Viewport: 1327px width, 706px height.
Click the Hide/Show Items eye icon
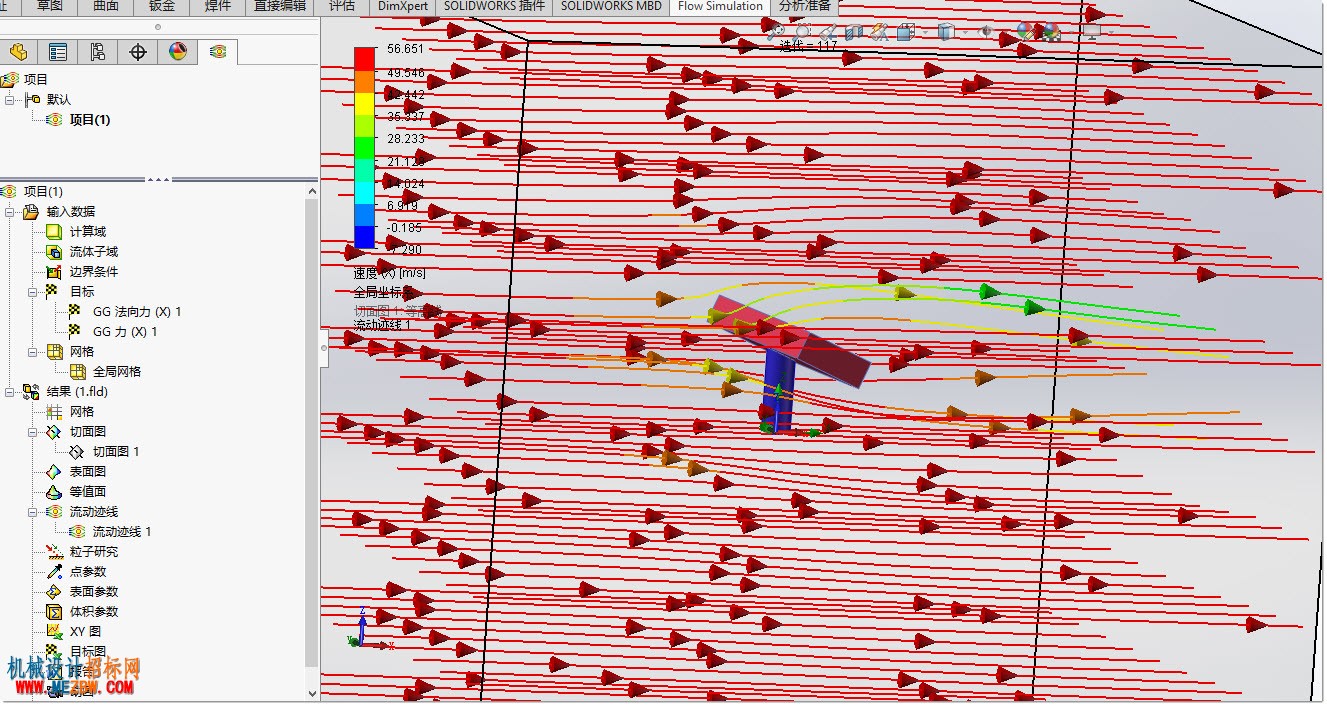986,32
